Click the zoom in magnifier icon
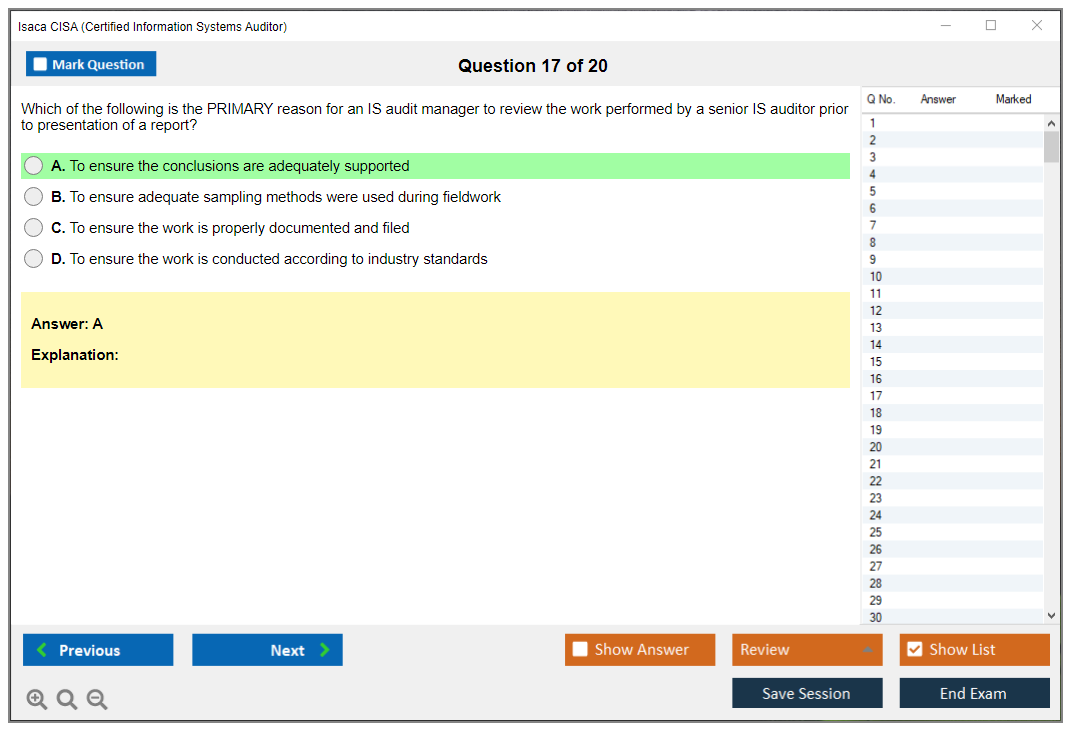 [37, 700]
